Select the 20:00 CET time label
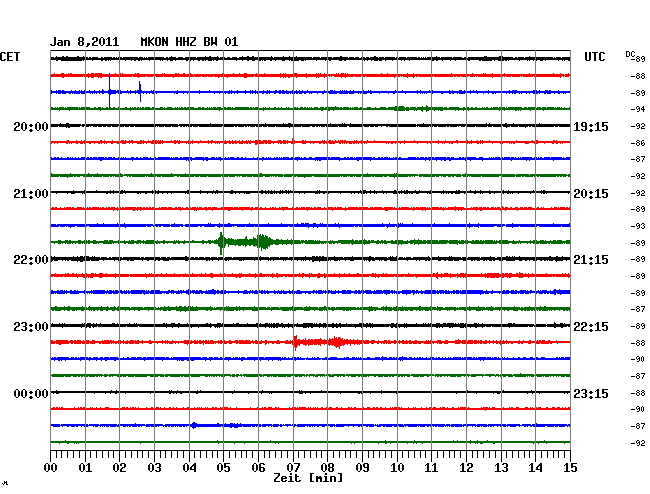650x494 pixels. (x=31, y=126)
